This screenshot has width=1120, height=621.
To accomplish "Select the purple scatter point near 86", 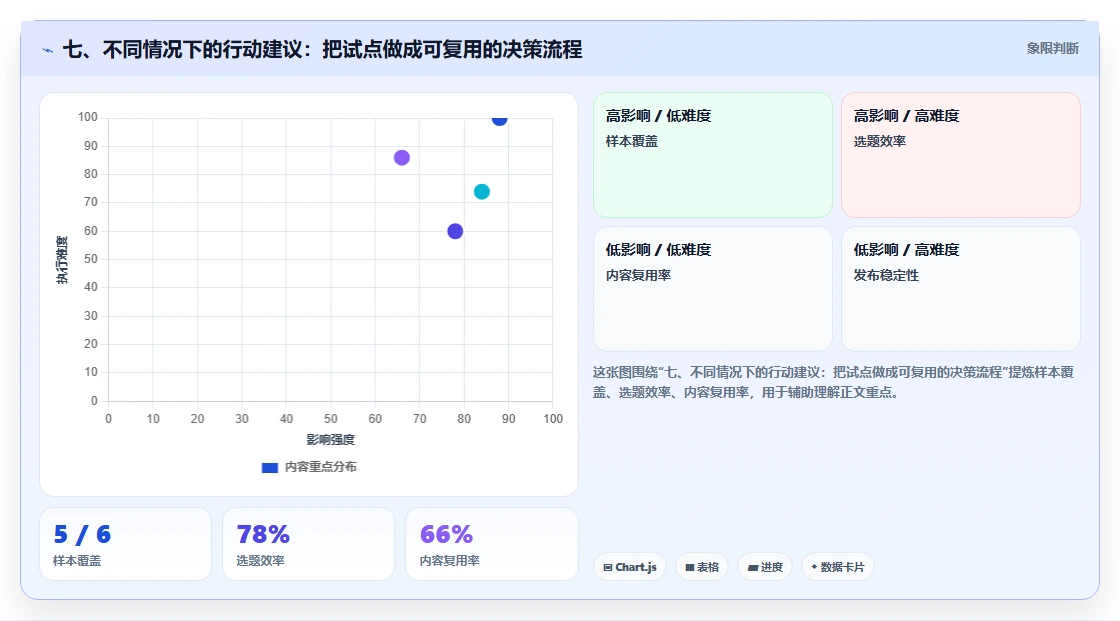I will 402,157.
